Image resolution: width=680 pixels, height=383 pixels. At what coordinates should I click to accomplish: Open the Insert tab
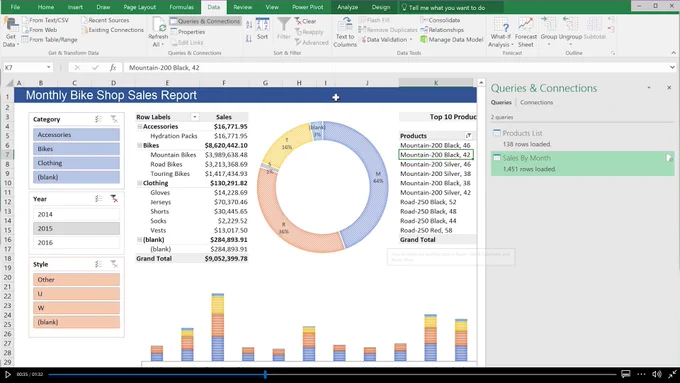pos(75,7)
